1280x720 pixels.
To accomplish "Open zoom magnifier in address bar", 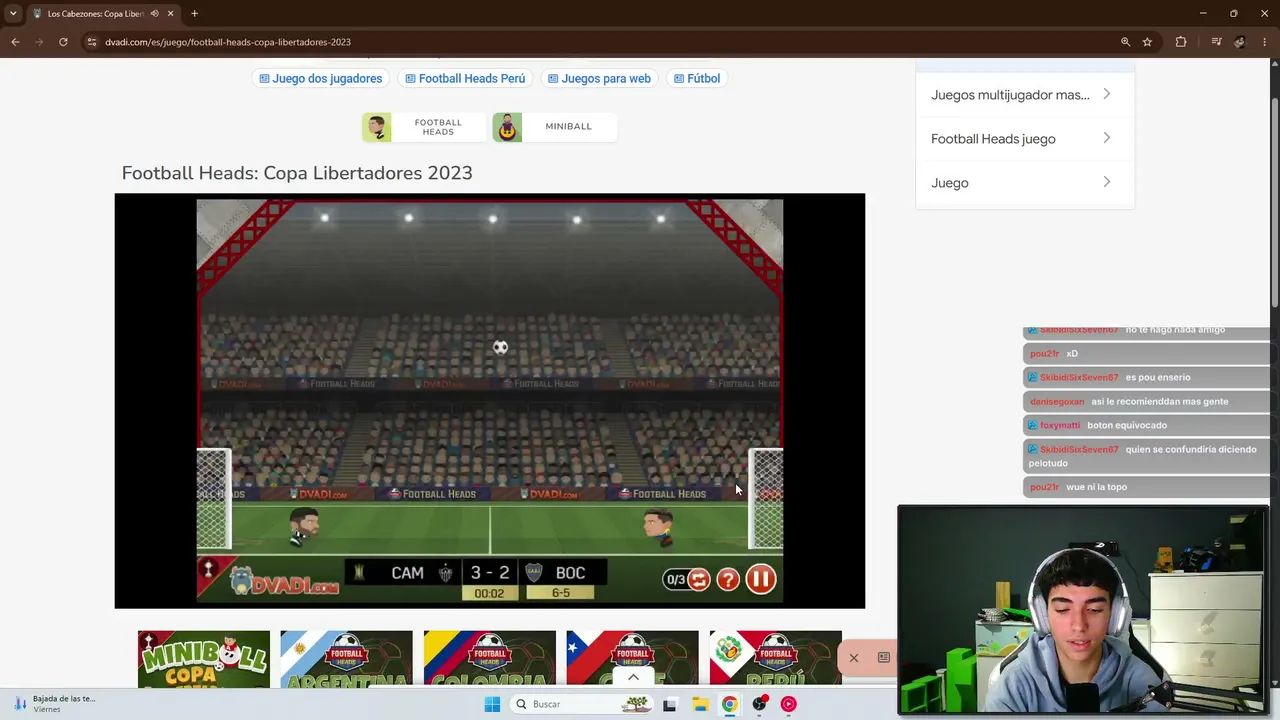I will pyautogui.click(x=1125, y=42).
